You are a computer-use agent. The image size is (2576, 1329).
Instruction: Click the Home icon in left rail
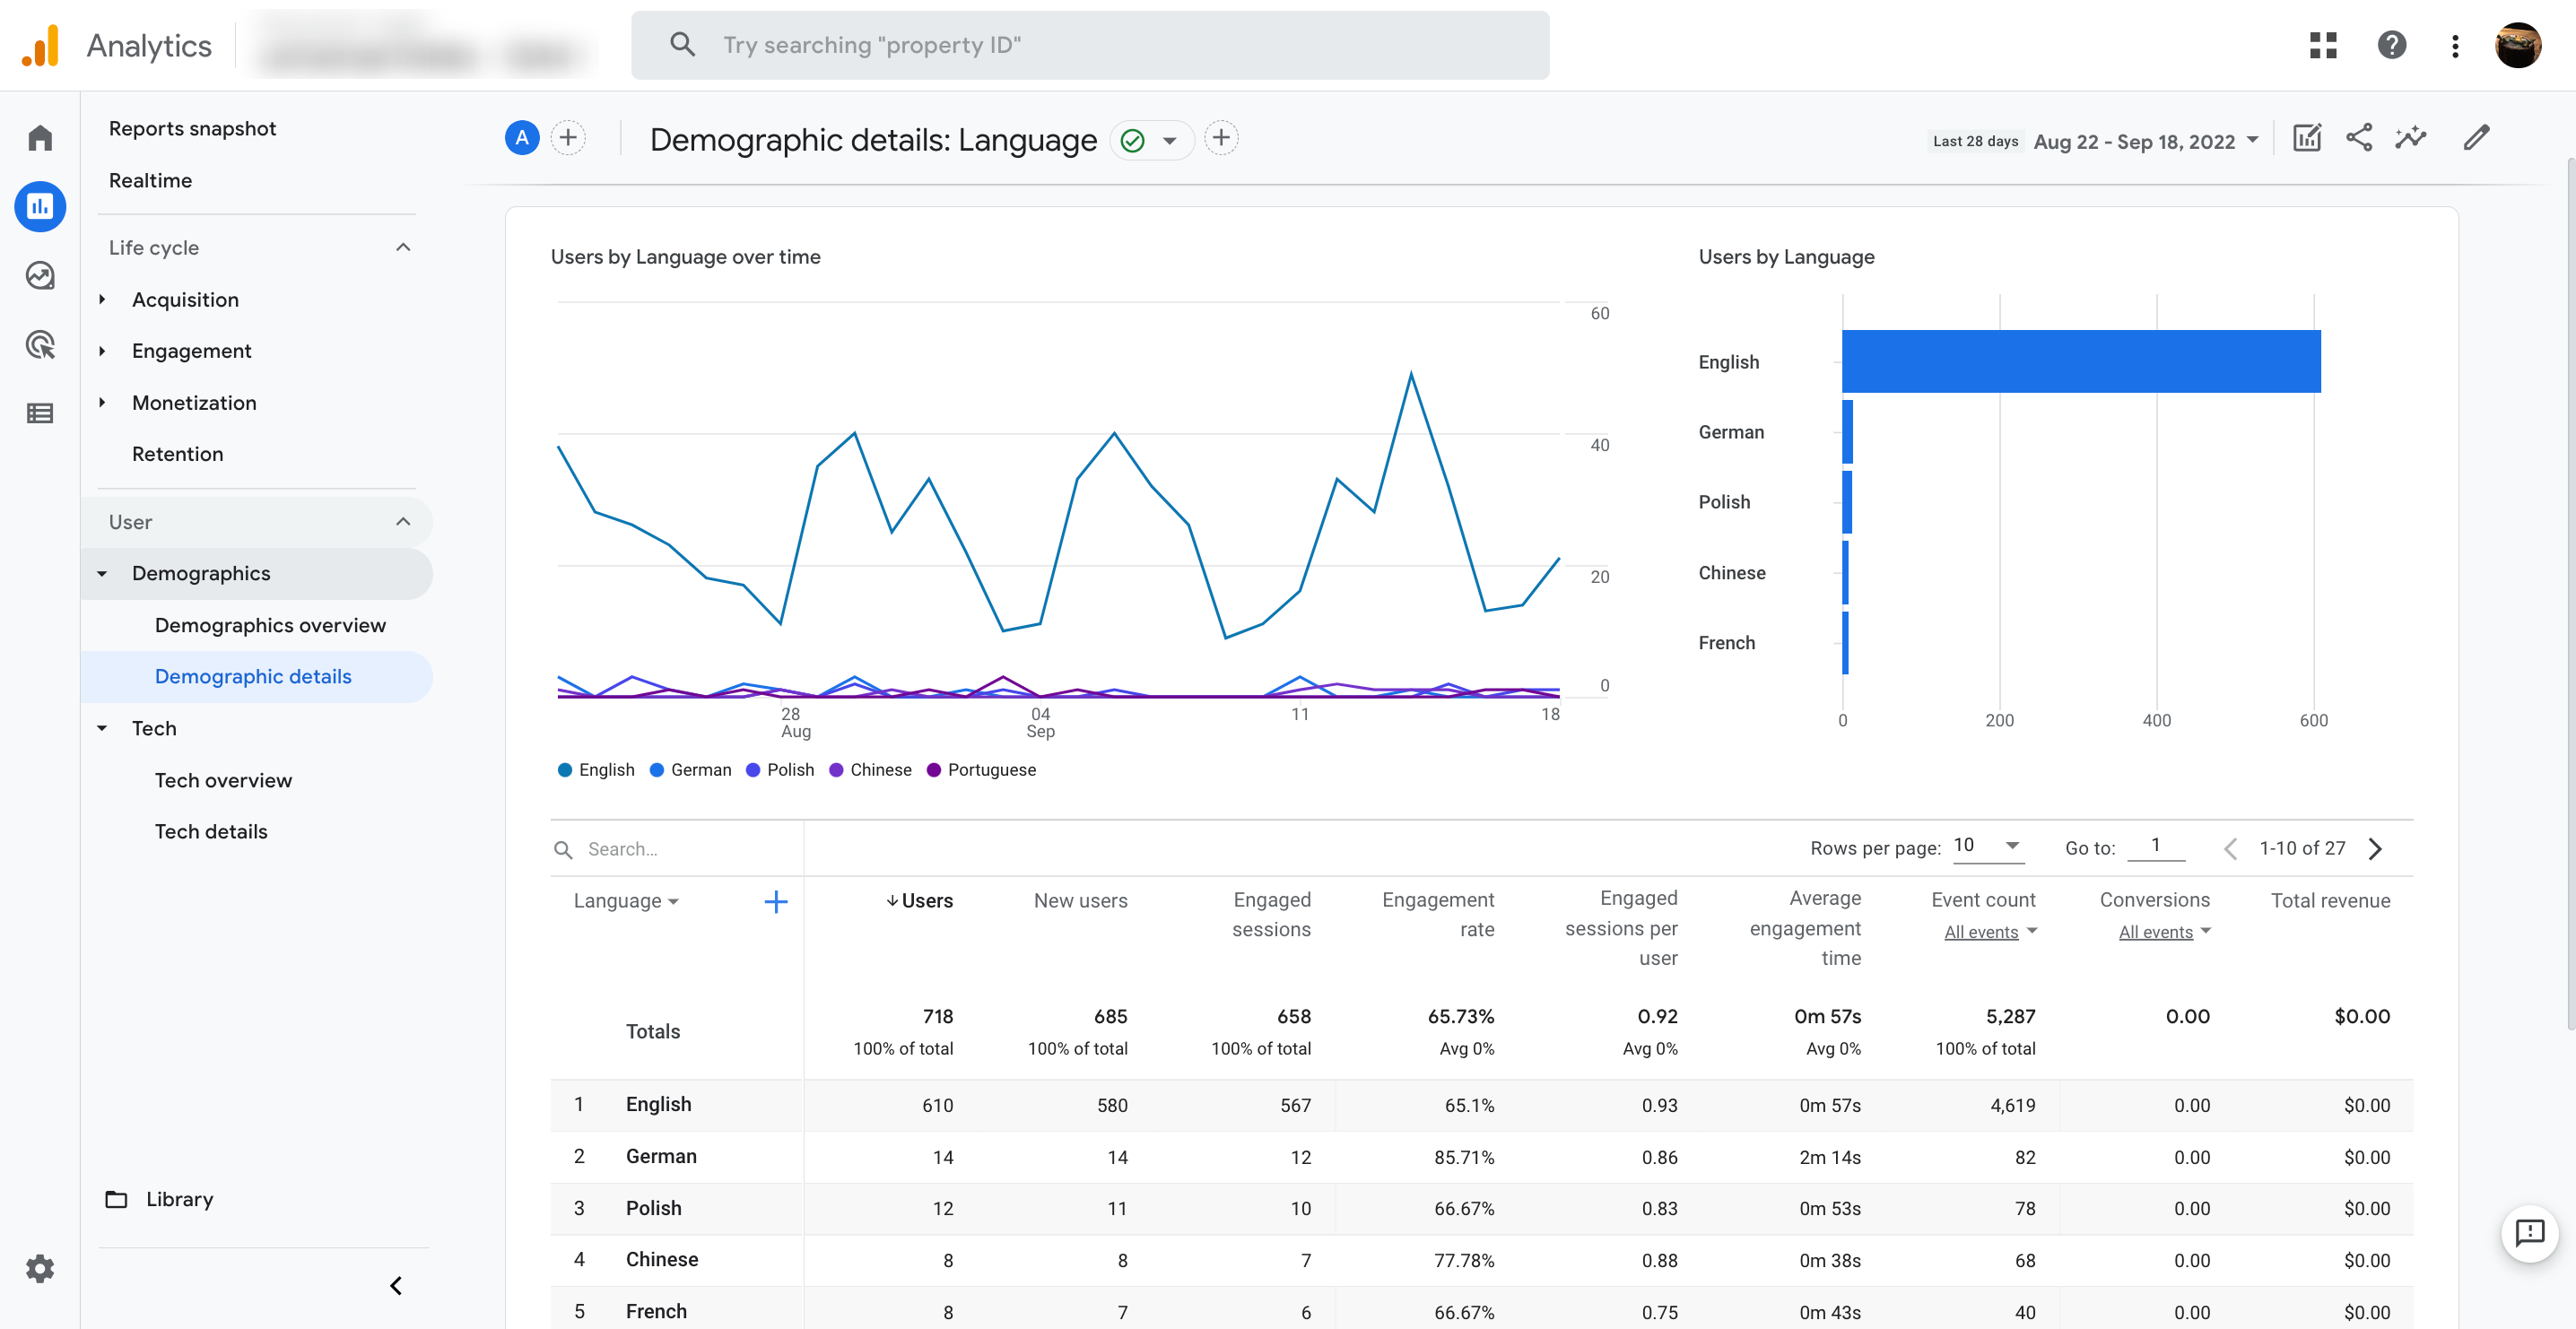[40, 138]
